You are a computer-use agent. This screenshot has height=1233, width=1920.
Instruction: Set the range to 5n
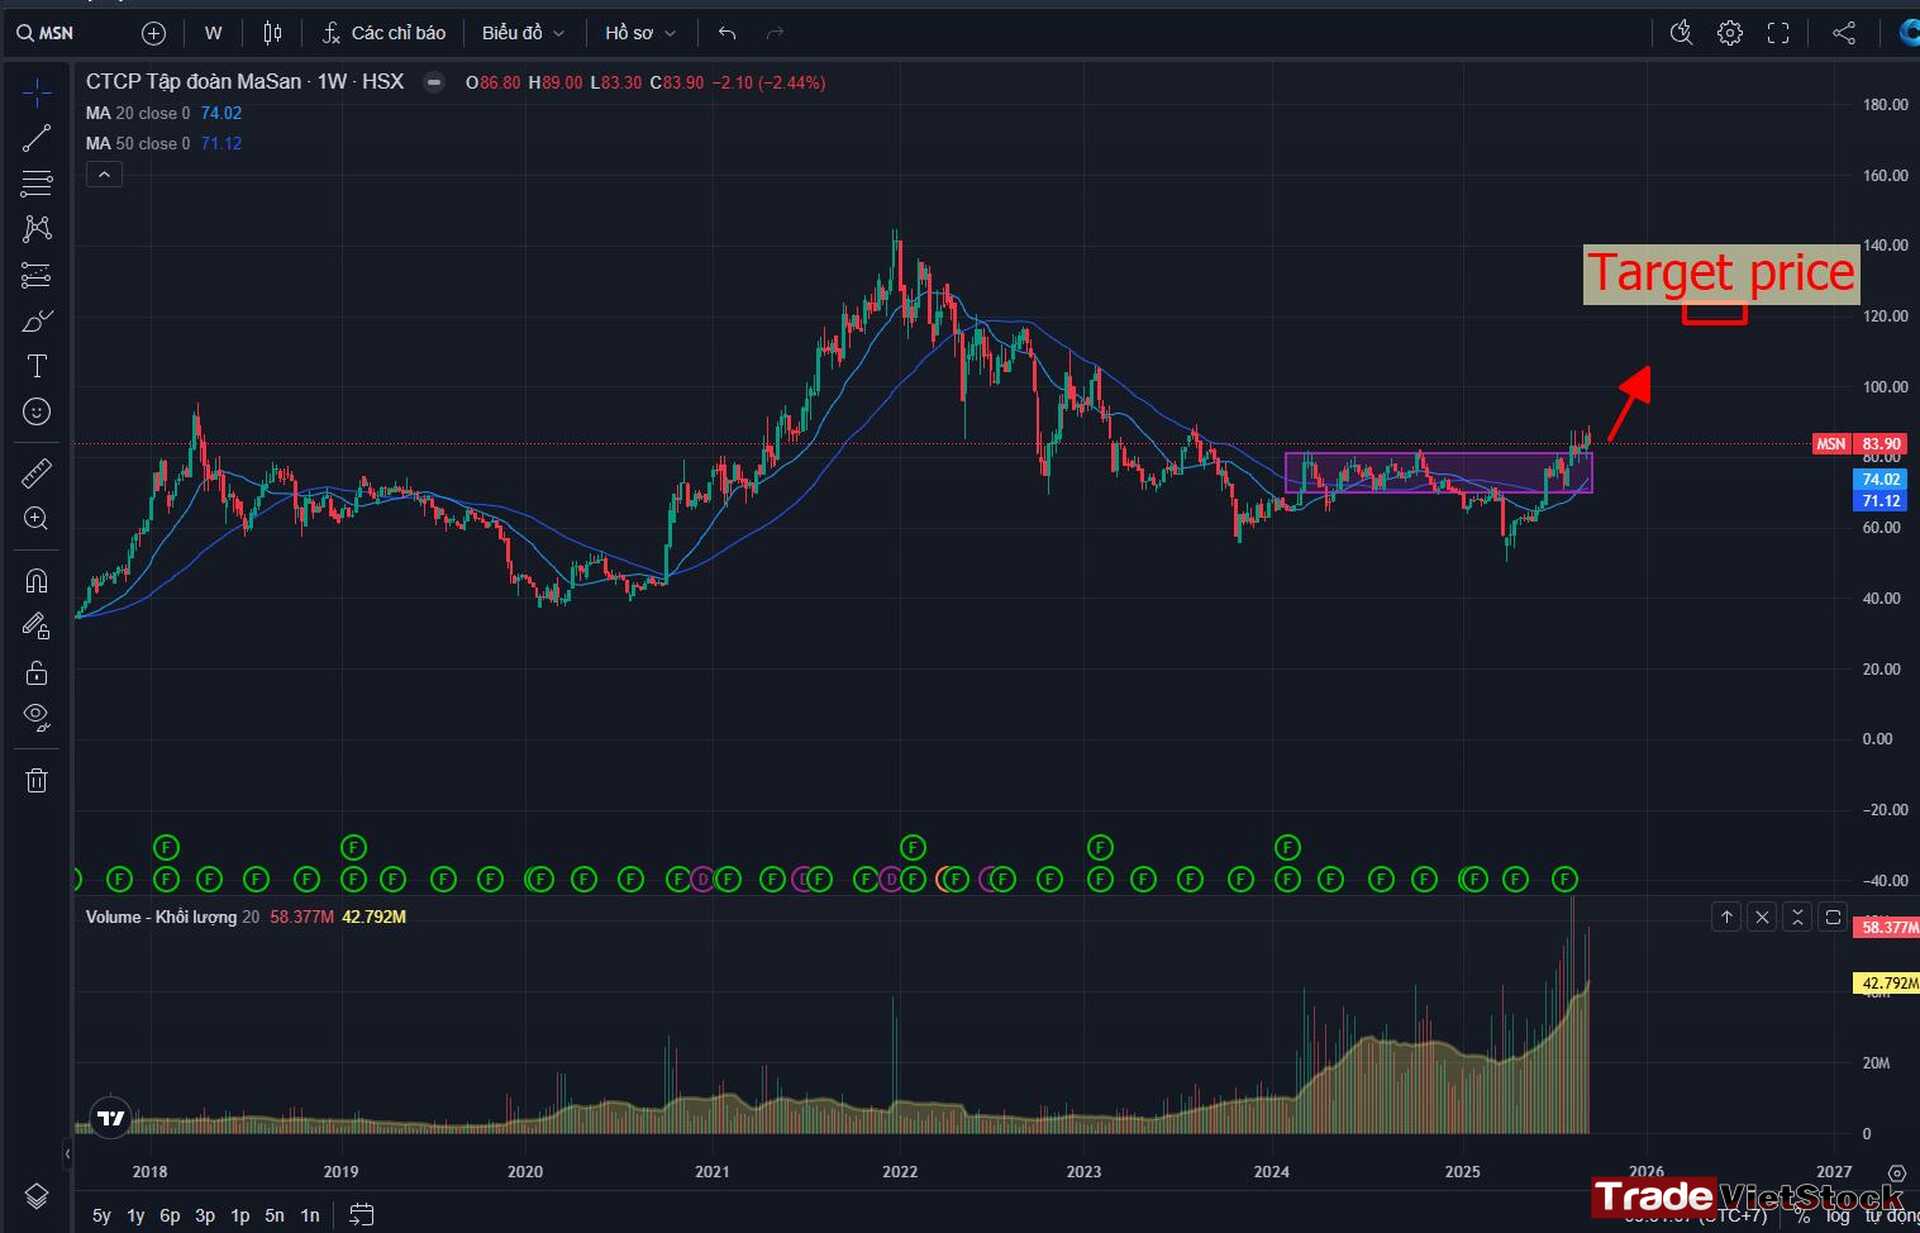pyautogui.click(x=275, y=1216)
